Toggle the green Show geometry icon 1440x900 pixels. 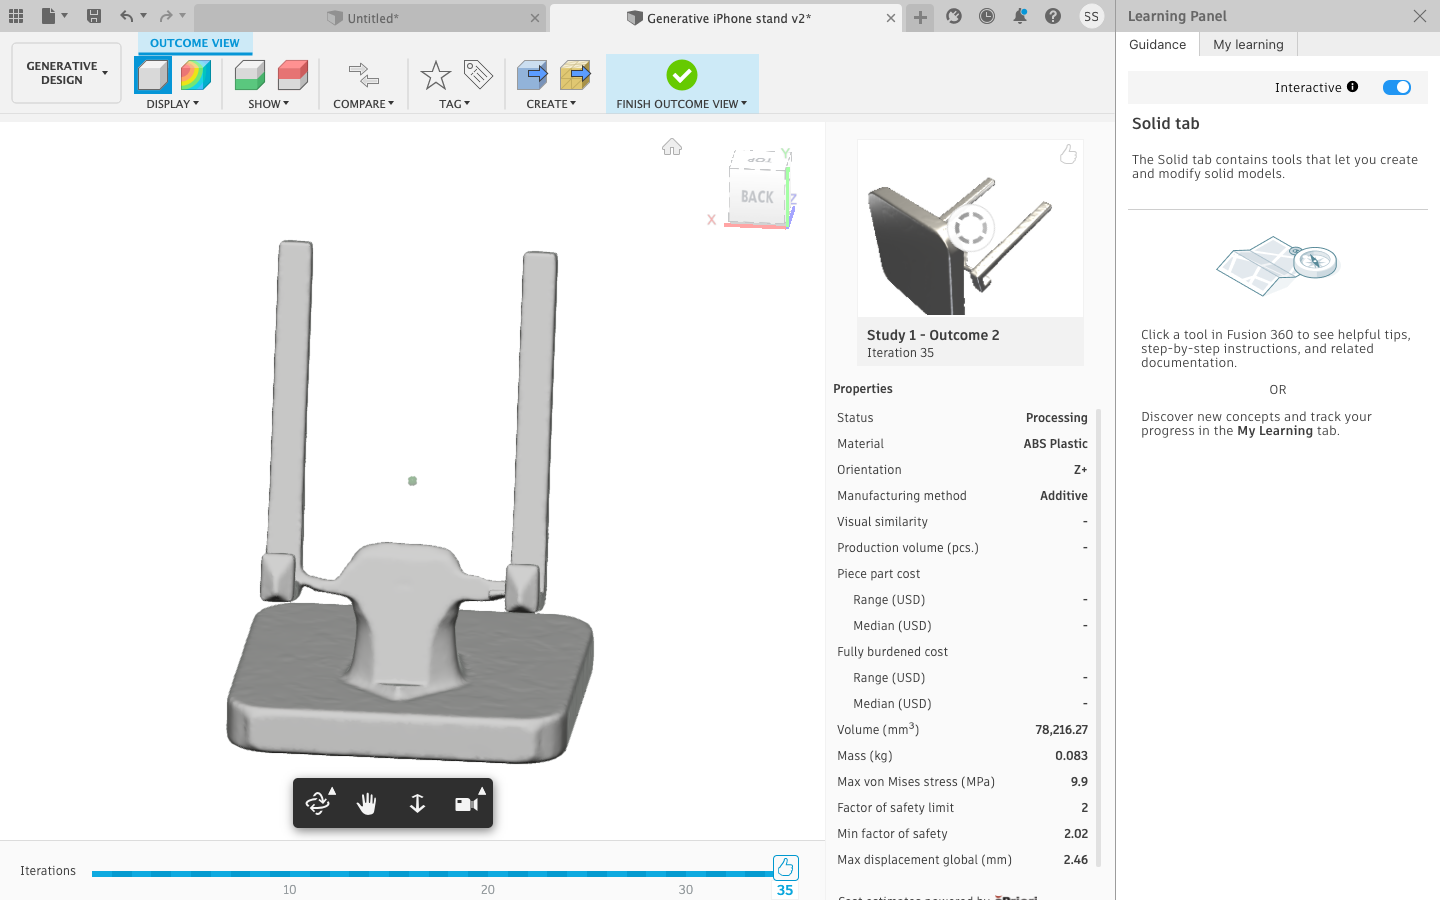click(250, 75)
